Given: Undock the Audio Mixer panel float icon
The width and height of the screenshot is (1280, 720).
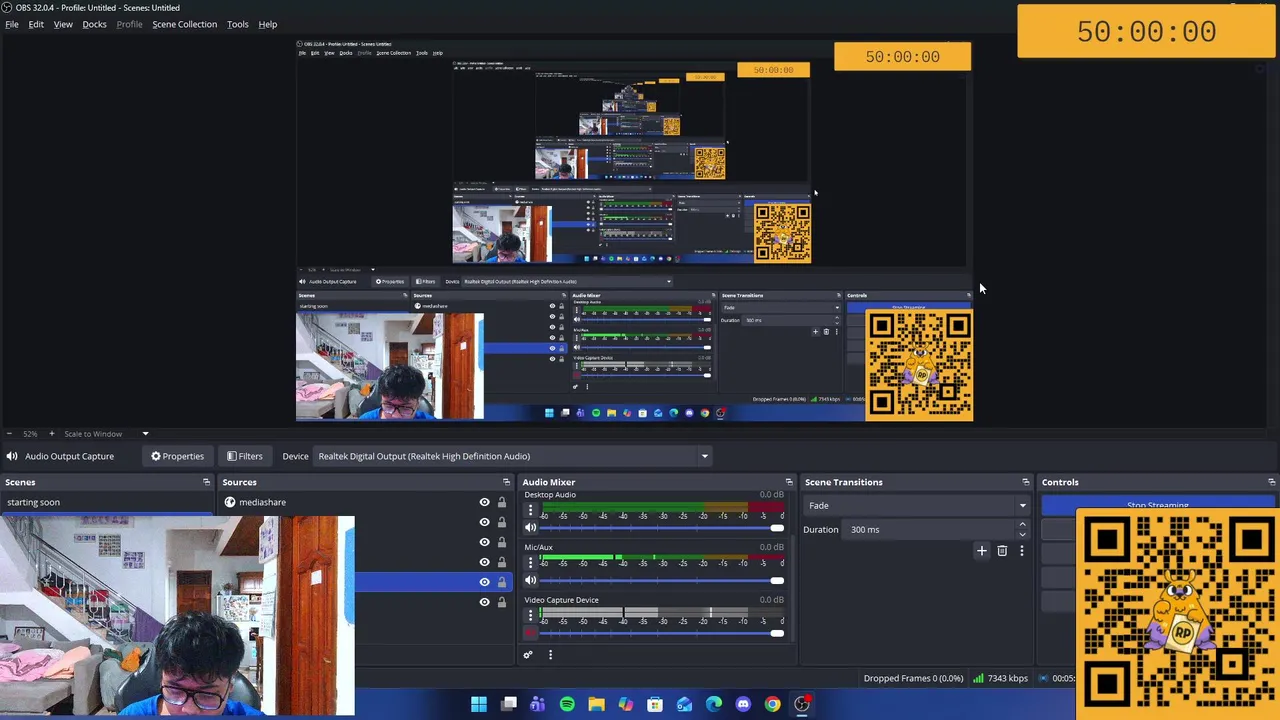Looking at the screenshot, I should coord(789,482).
